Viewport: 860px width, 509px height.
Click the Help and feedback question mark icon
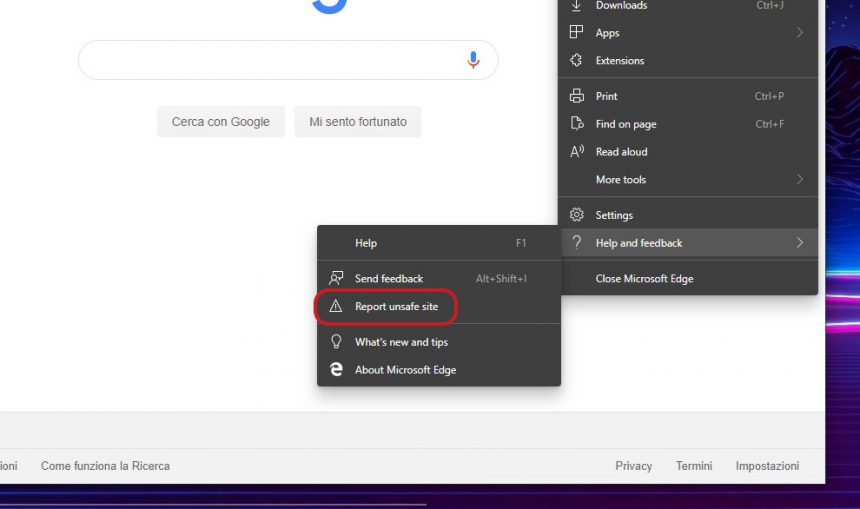click(576, 242)
